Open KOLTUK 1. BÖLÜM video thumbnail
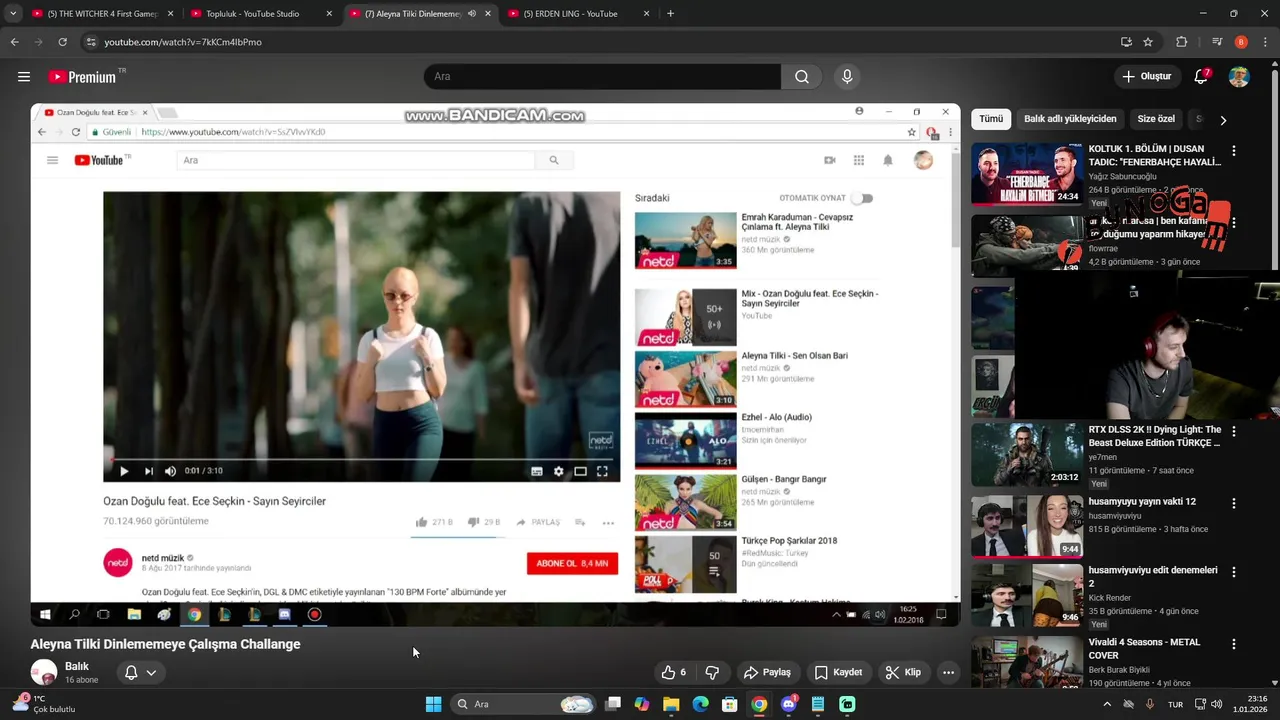Image resolution: width=1280 pixels, height=720 pixels. [1027, 174]
